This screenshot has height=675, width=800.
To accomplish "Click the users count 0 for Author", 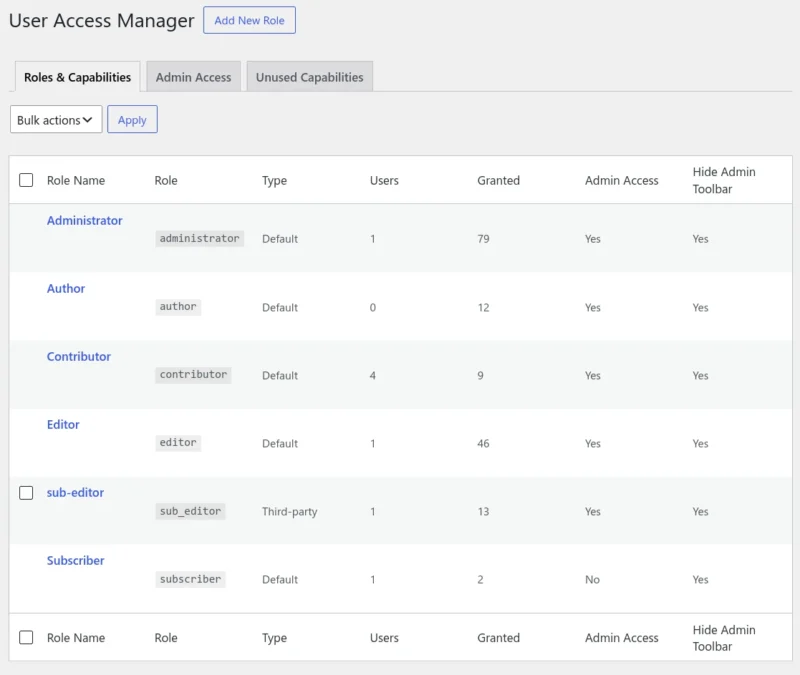I will coord(373,307).
